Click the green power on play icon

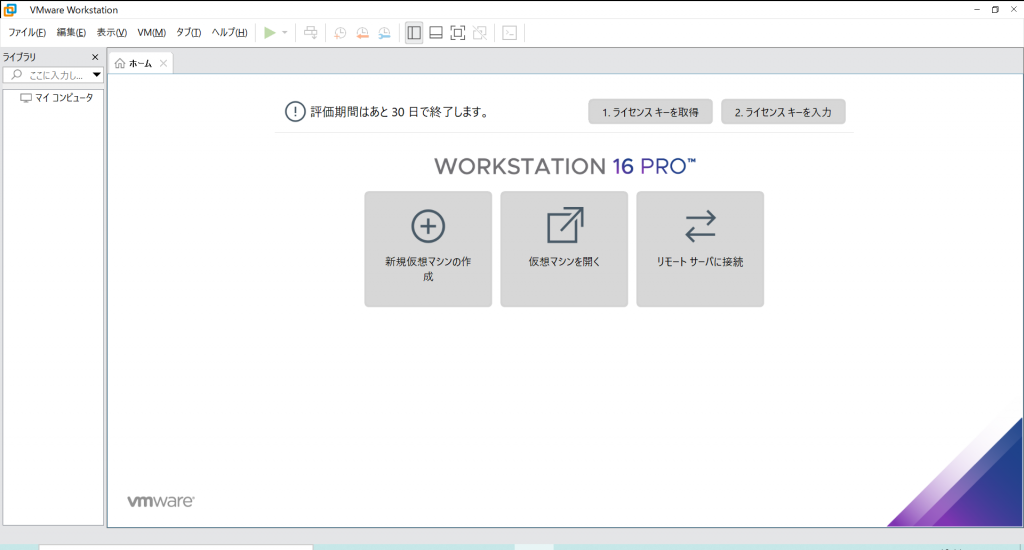269,33
